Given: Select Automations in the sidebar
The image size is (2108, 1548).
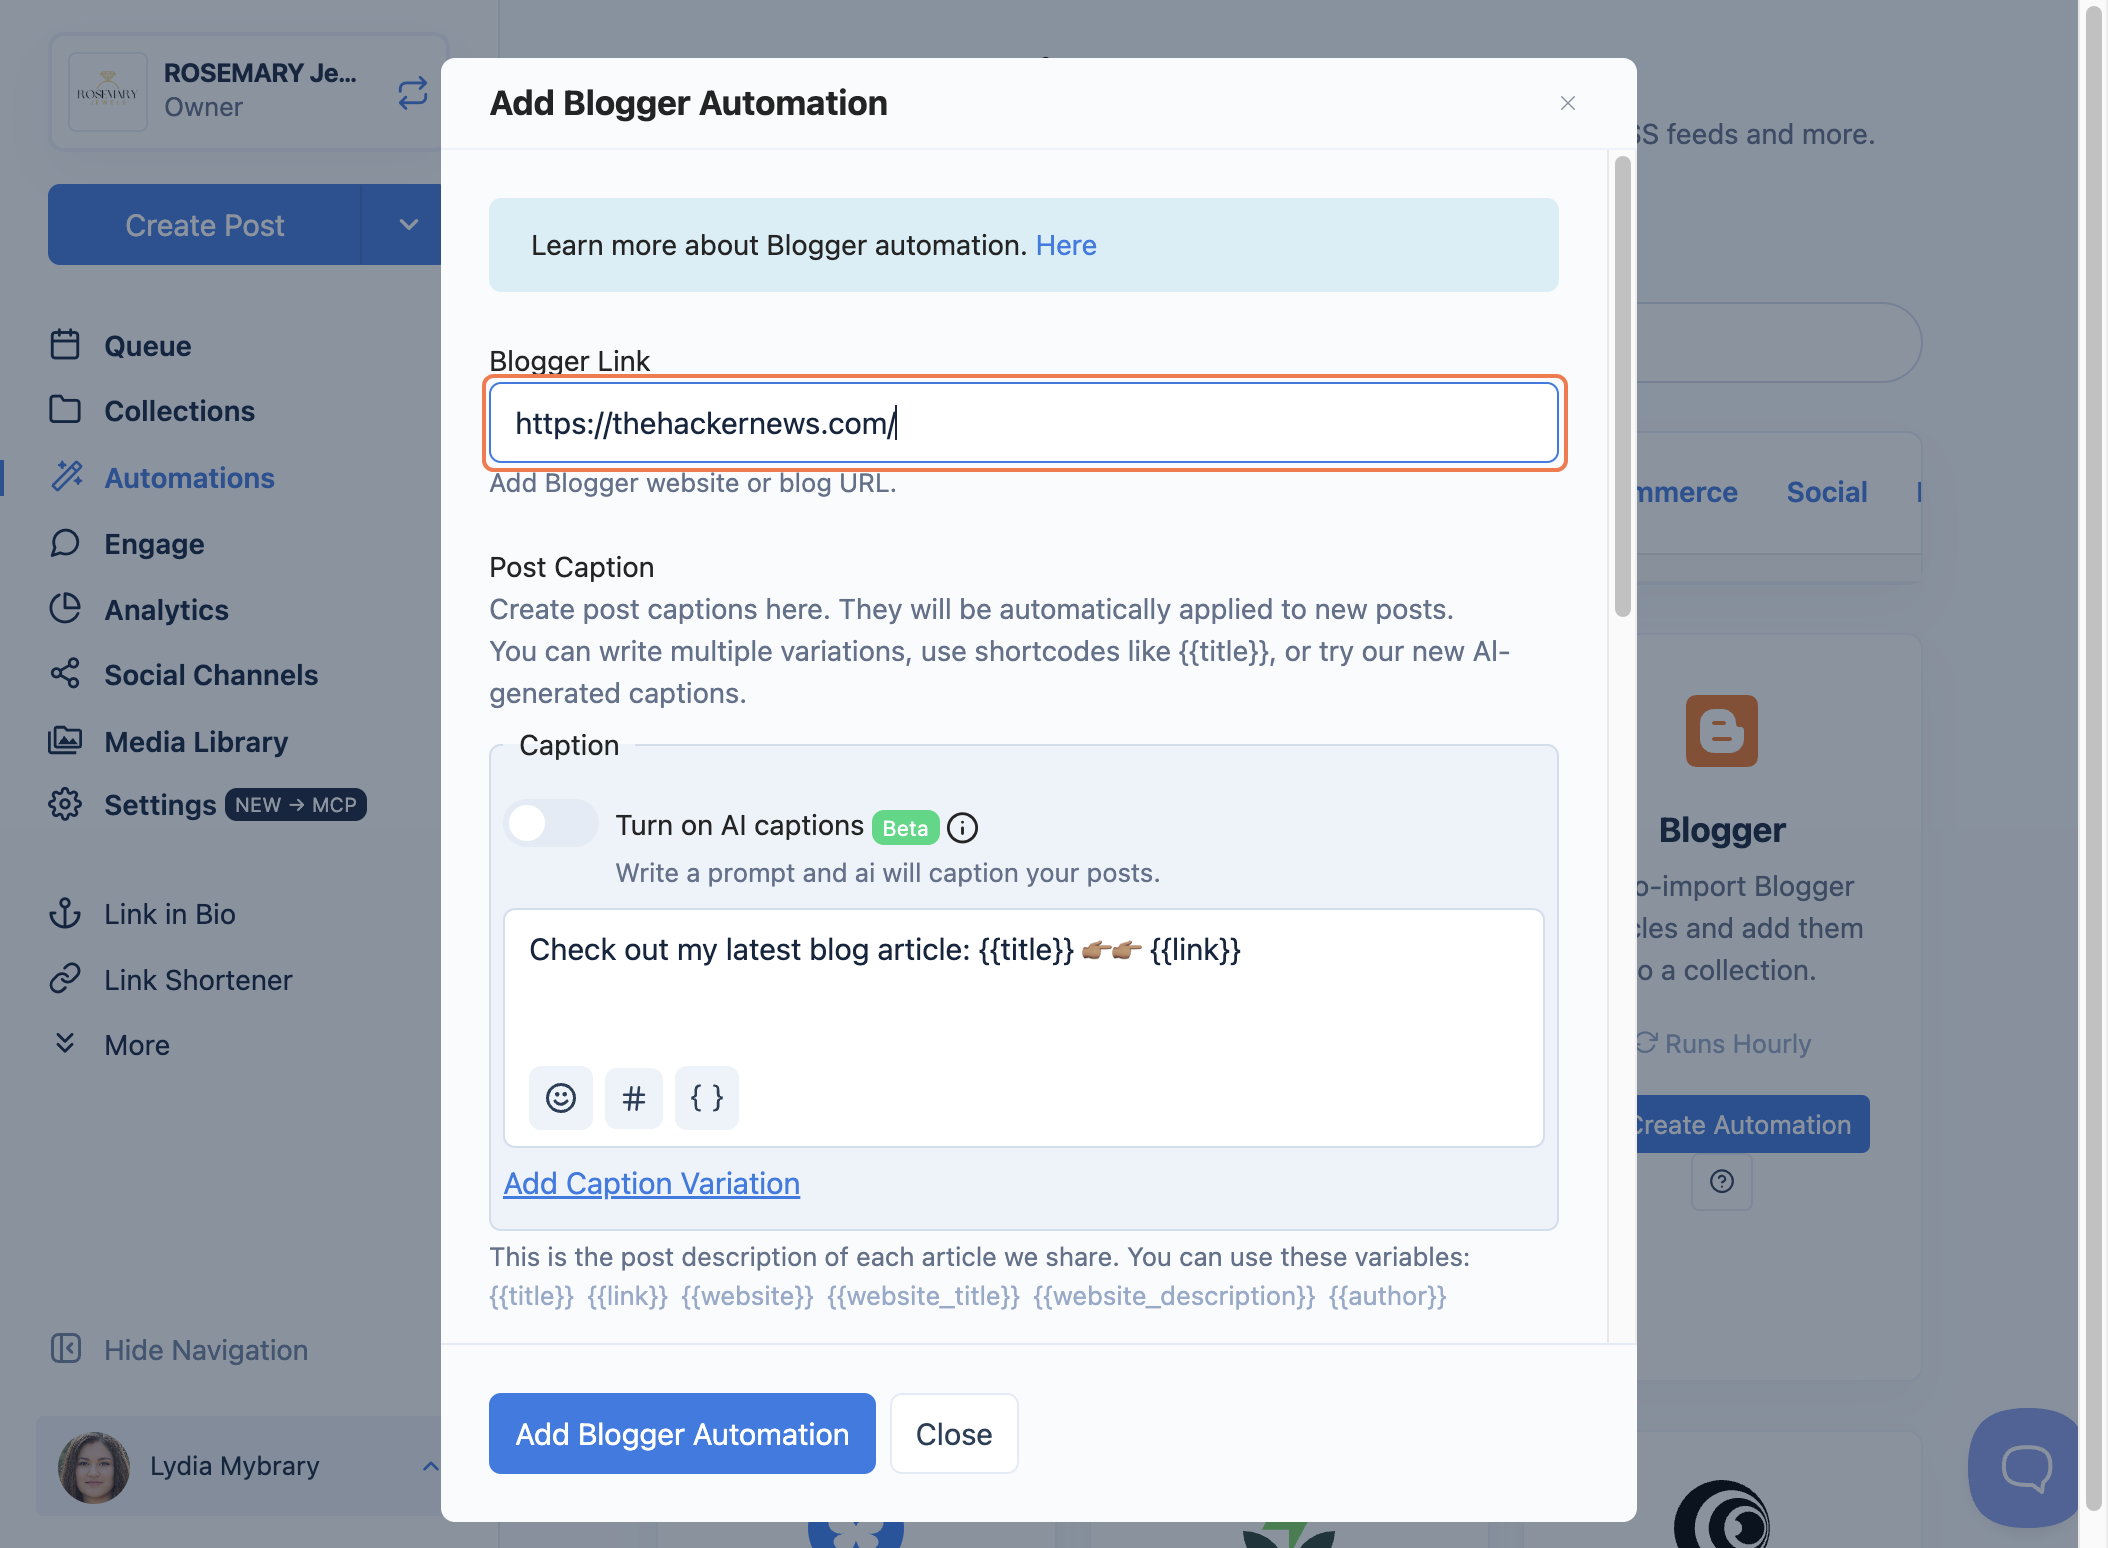Looking at the screenshot, I should pyautogui.click(x=190, y=478).
